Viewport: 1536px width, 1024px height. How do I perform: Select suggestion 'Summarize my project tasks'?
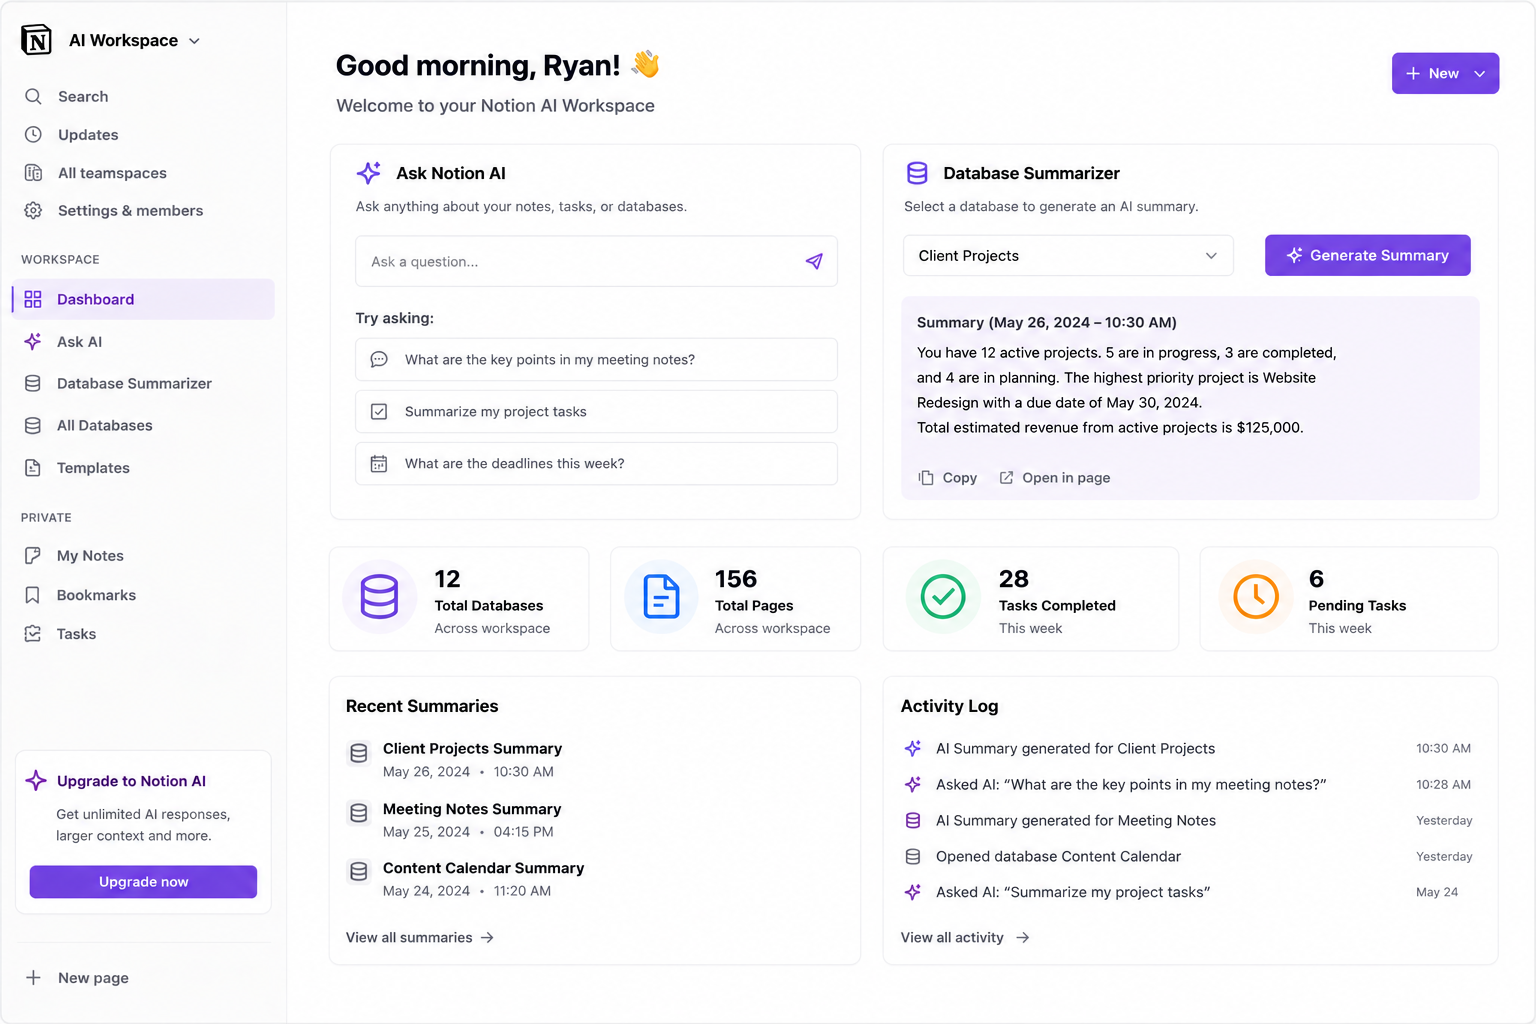pyautogui.click(x=596, y=411)
